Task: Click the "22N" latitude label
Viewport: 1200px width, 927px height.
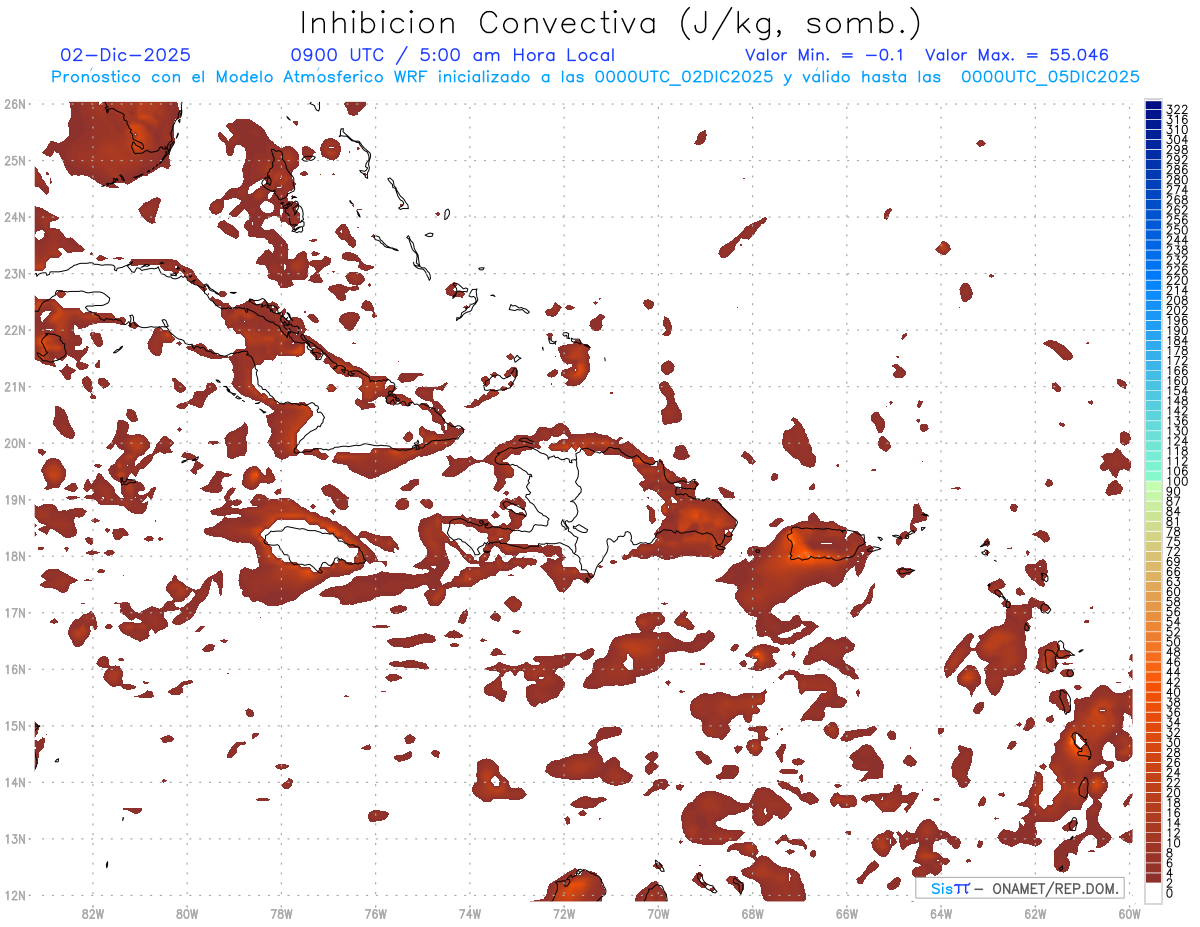Action: 15,330
